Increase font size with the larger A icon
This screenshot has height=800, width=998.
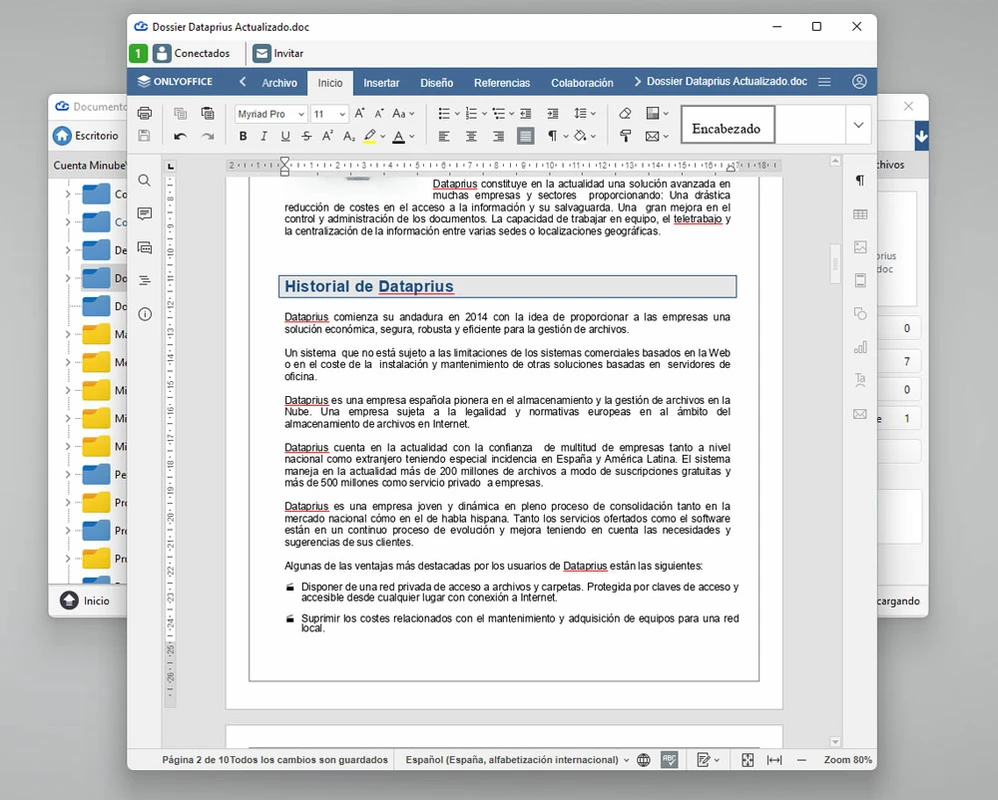click(x=360, y=113)
